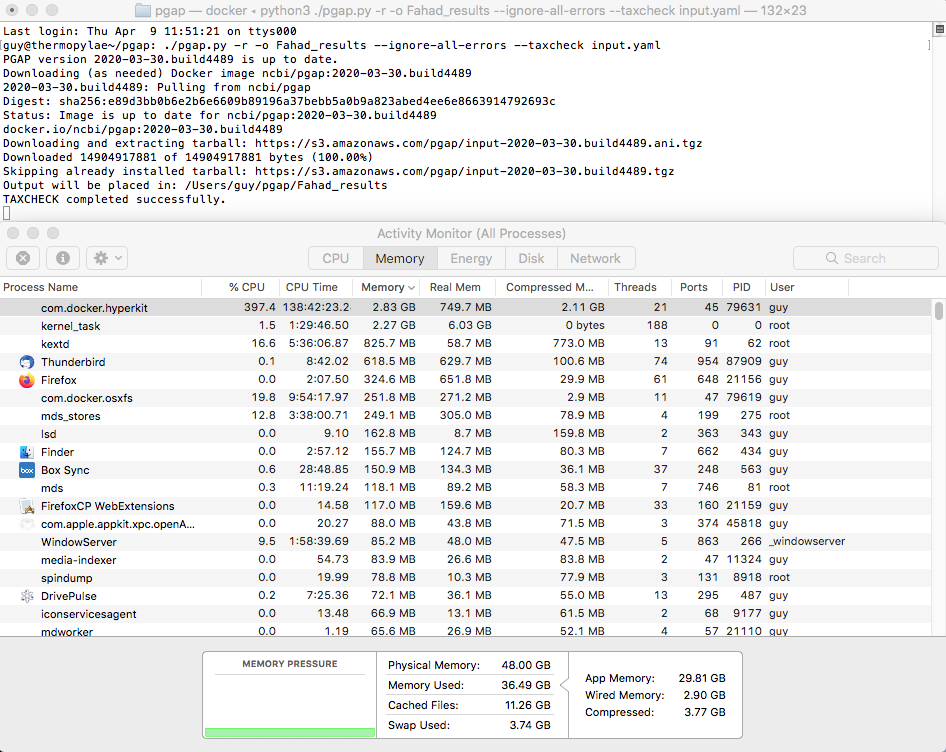Sort by Real Mem column header
The height and width of the screenshot is (752, 946).
(x=455, y=287)
